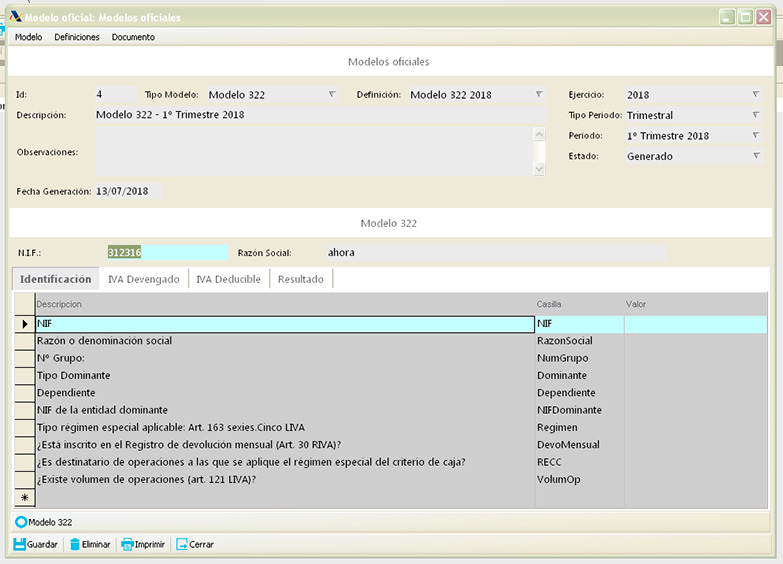Expand the Tipo Modelo dropdown
Viewport: 783px width, 564px height.
pos(332,94)
